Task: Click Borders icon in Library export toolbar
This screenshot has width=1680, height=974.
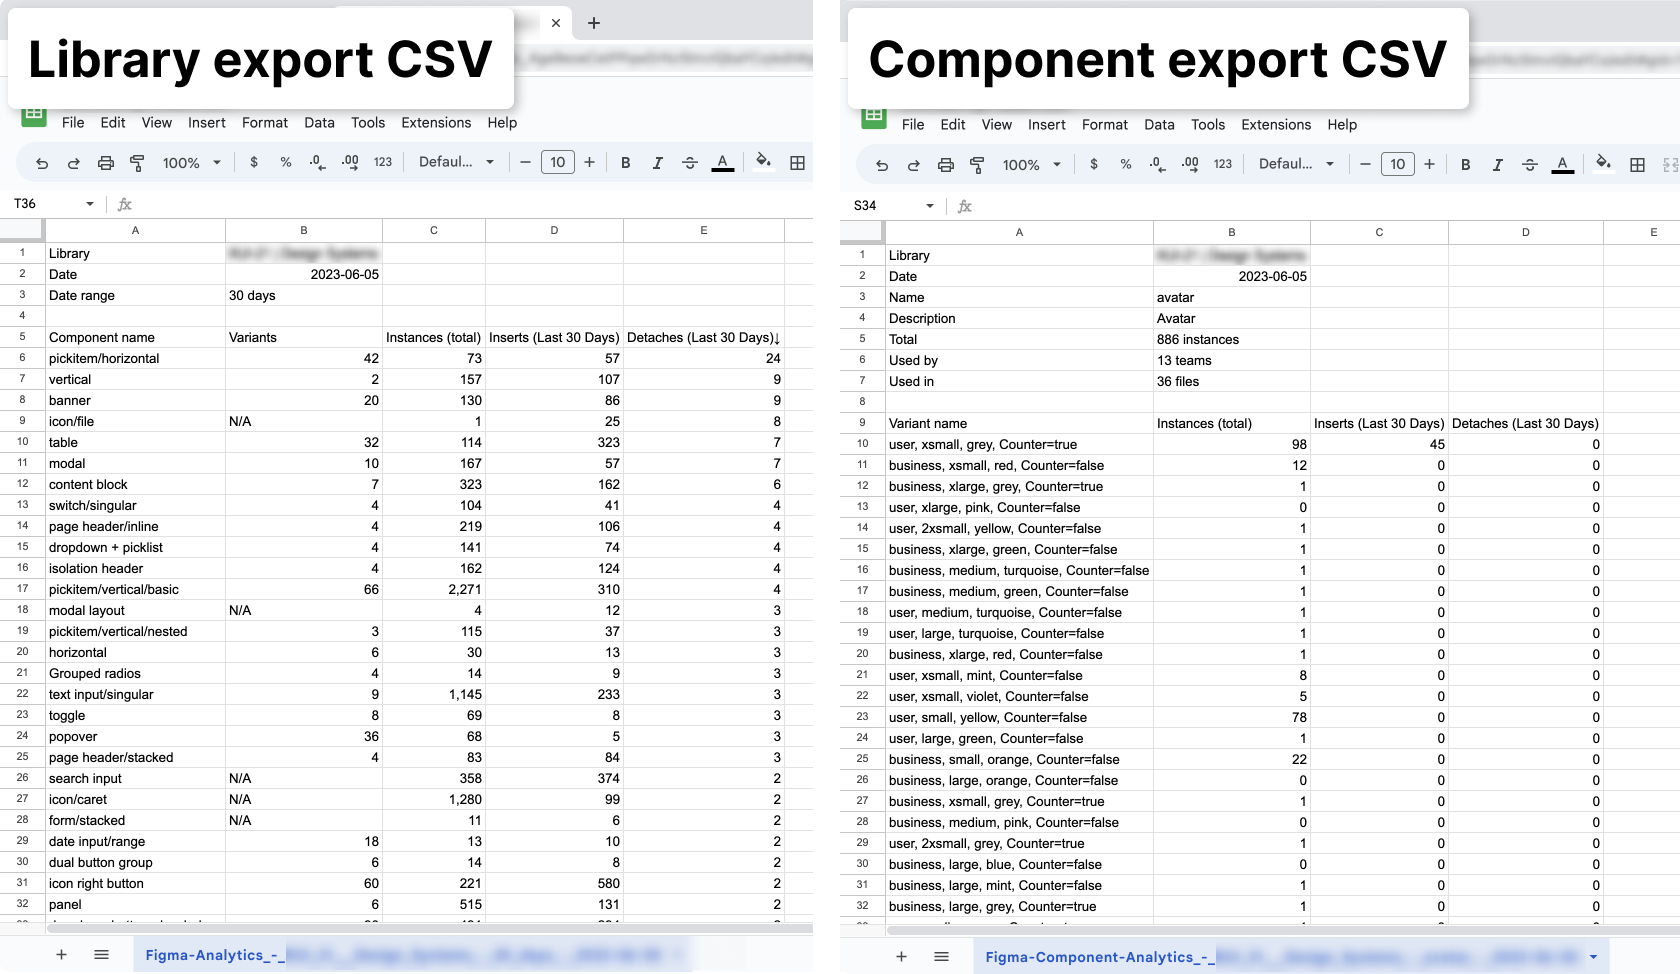Action: point(797,163)
